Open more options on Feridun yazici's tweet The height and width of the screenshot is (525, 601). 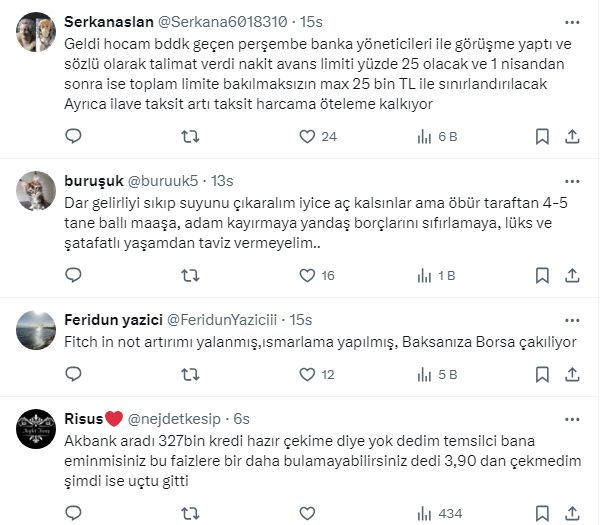tap(570, 319)
